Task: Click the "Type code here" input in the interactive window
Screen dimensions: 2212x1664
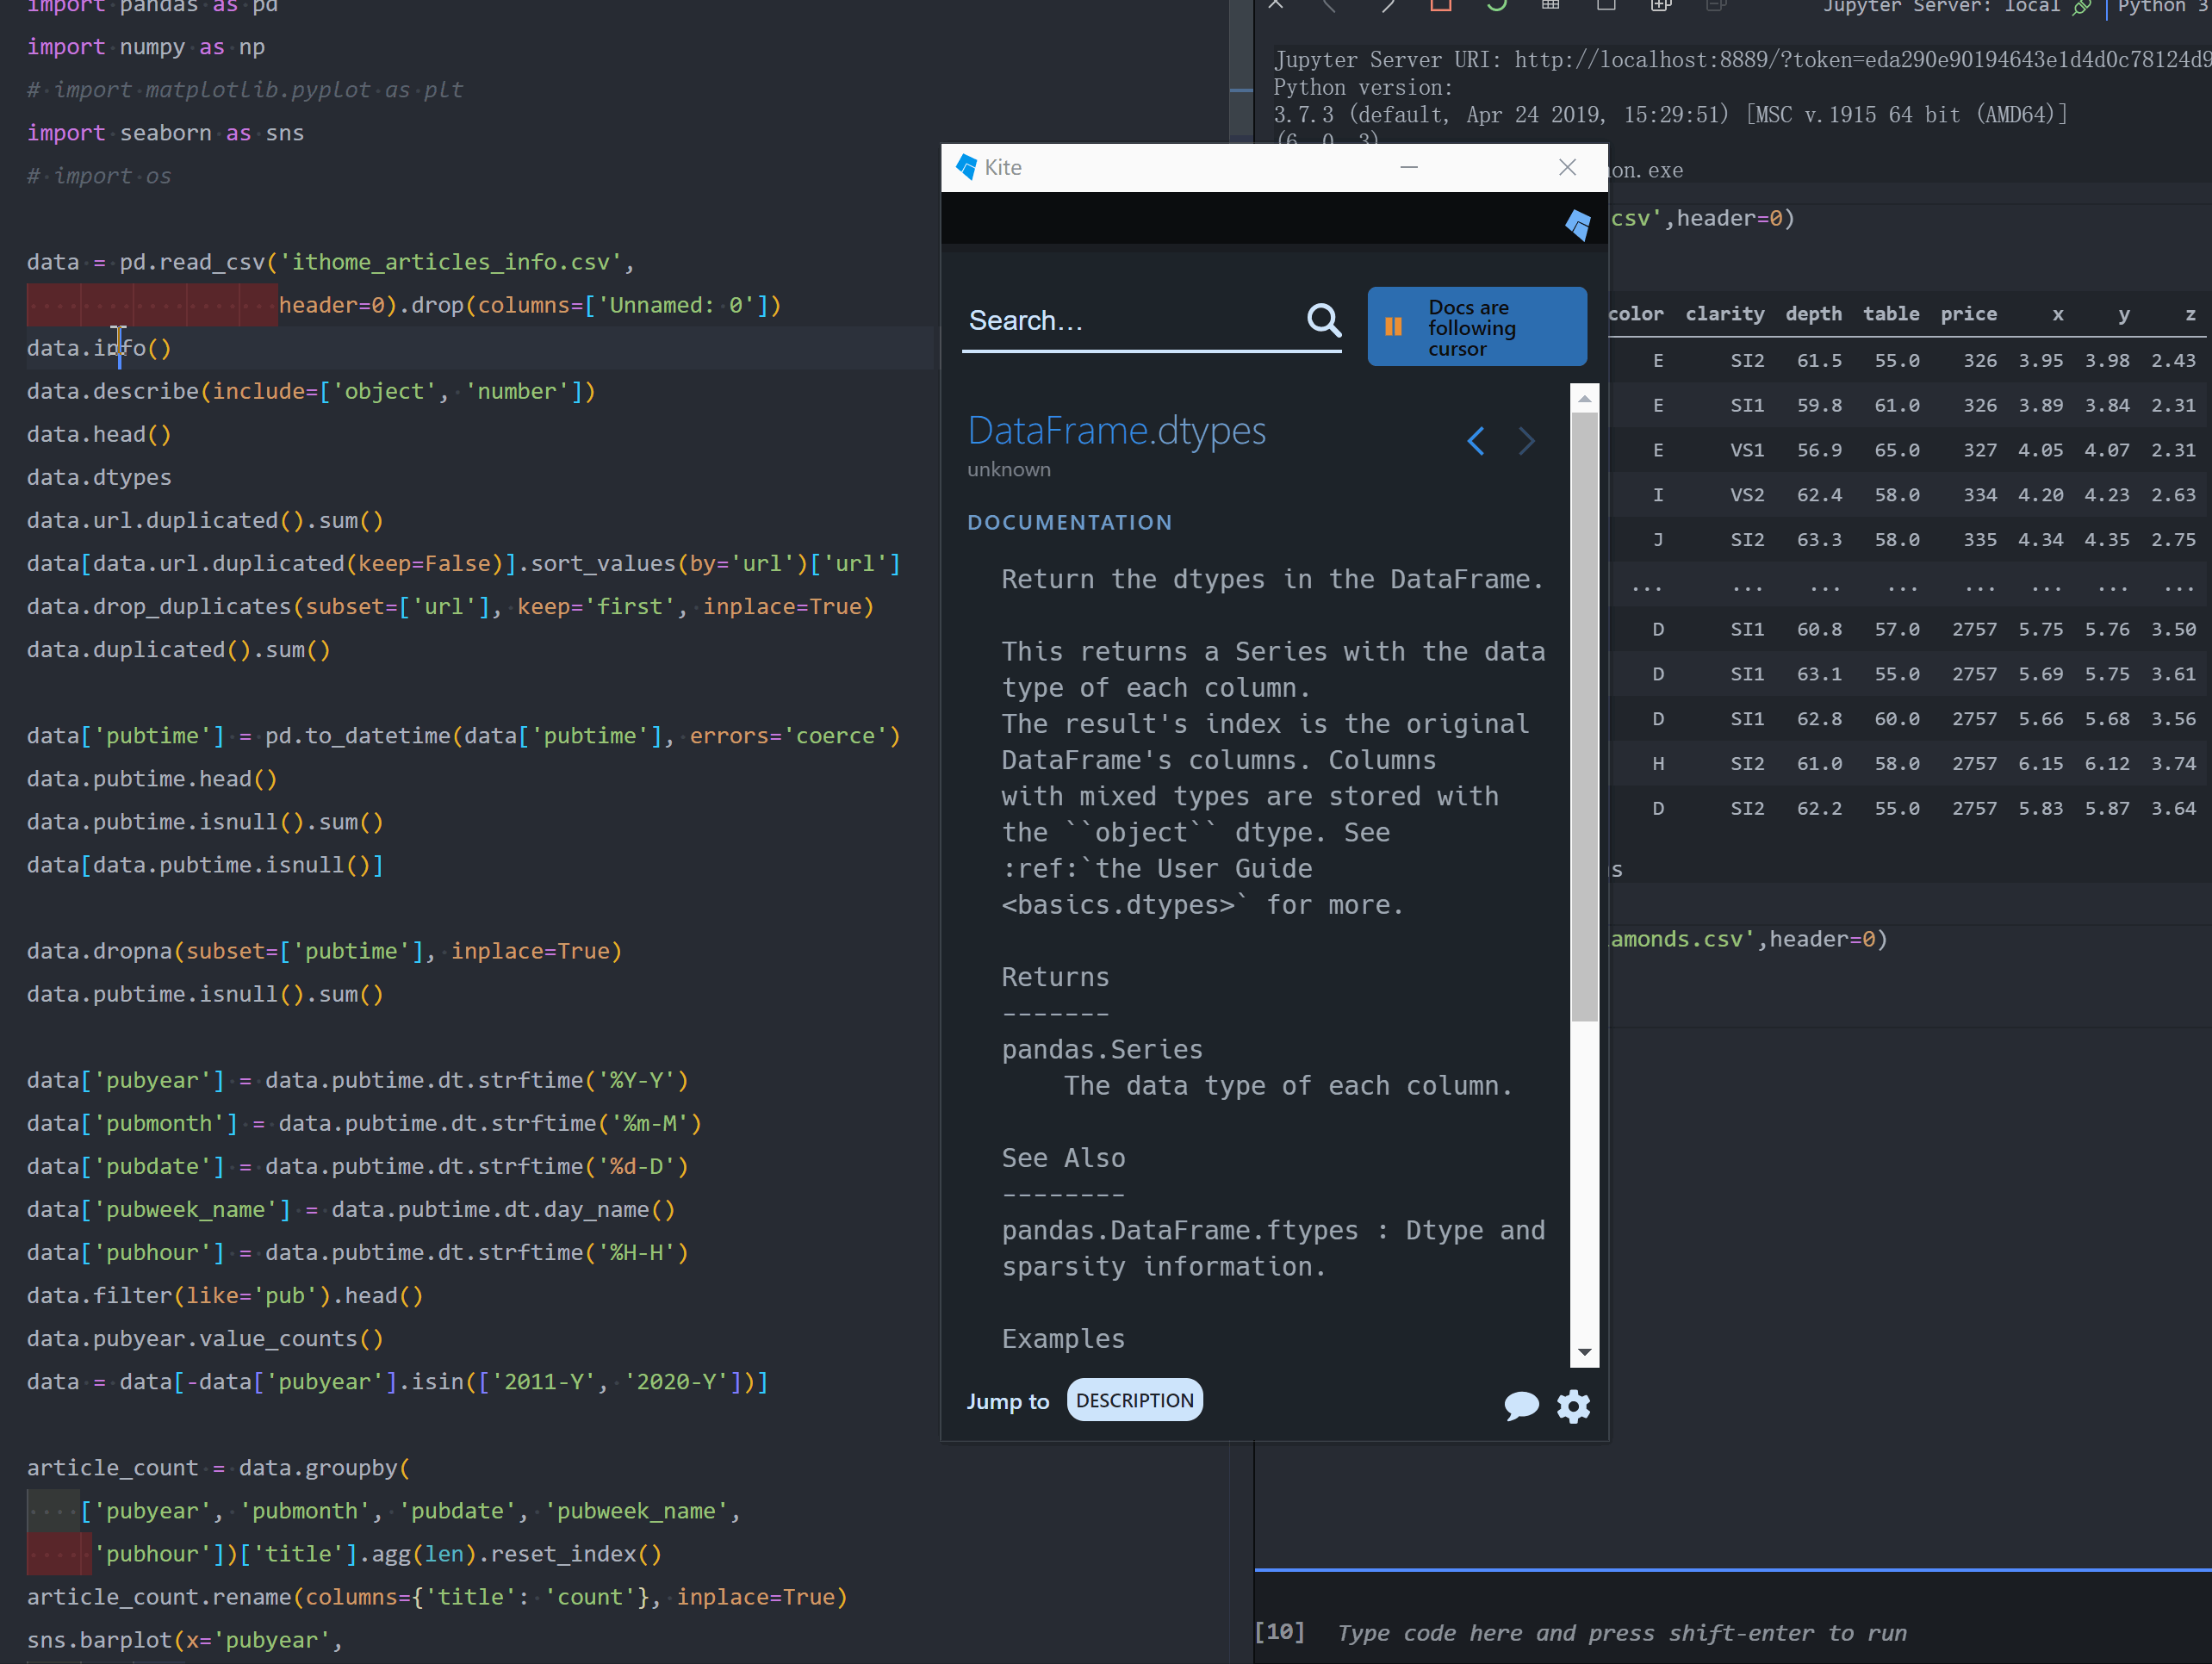Action: (1621, 1633)
